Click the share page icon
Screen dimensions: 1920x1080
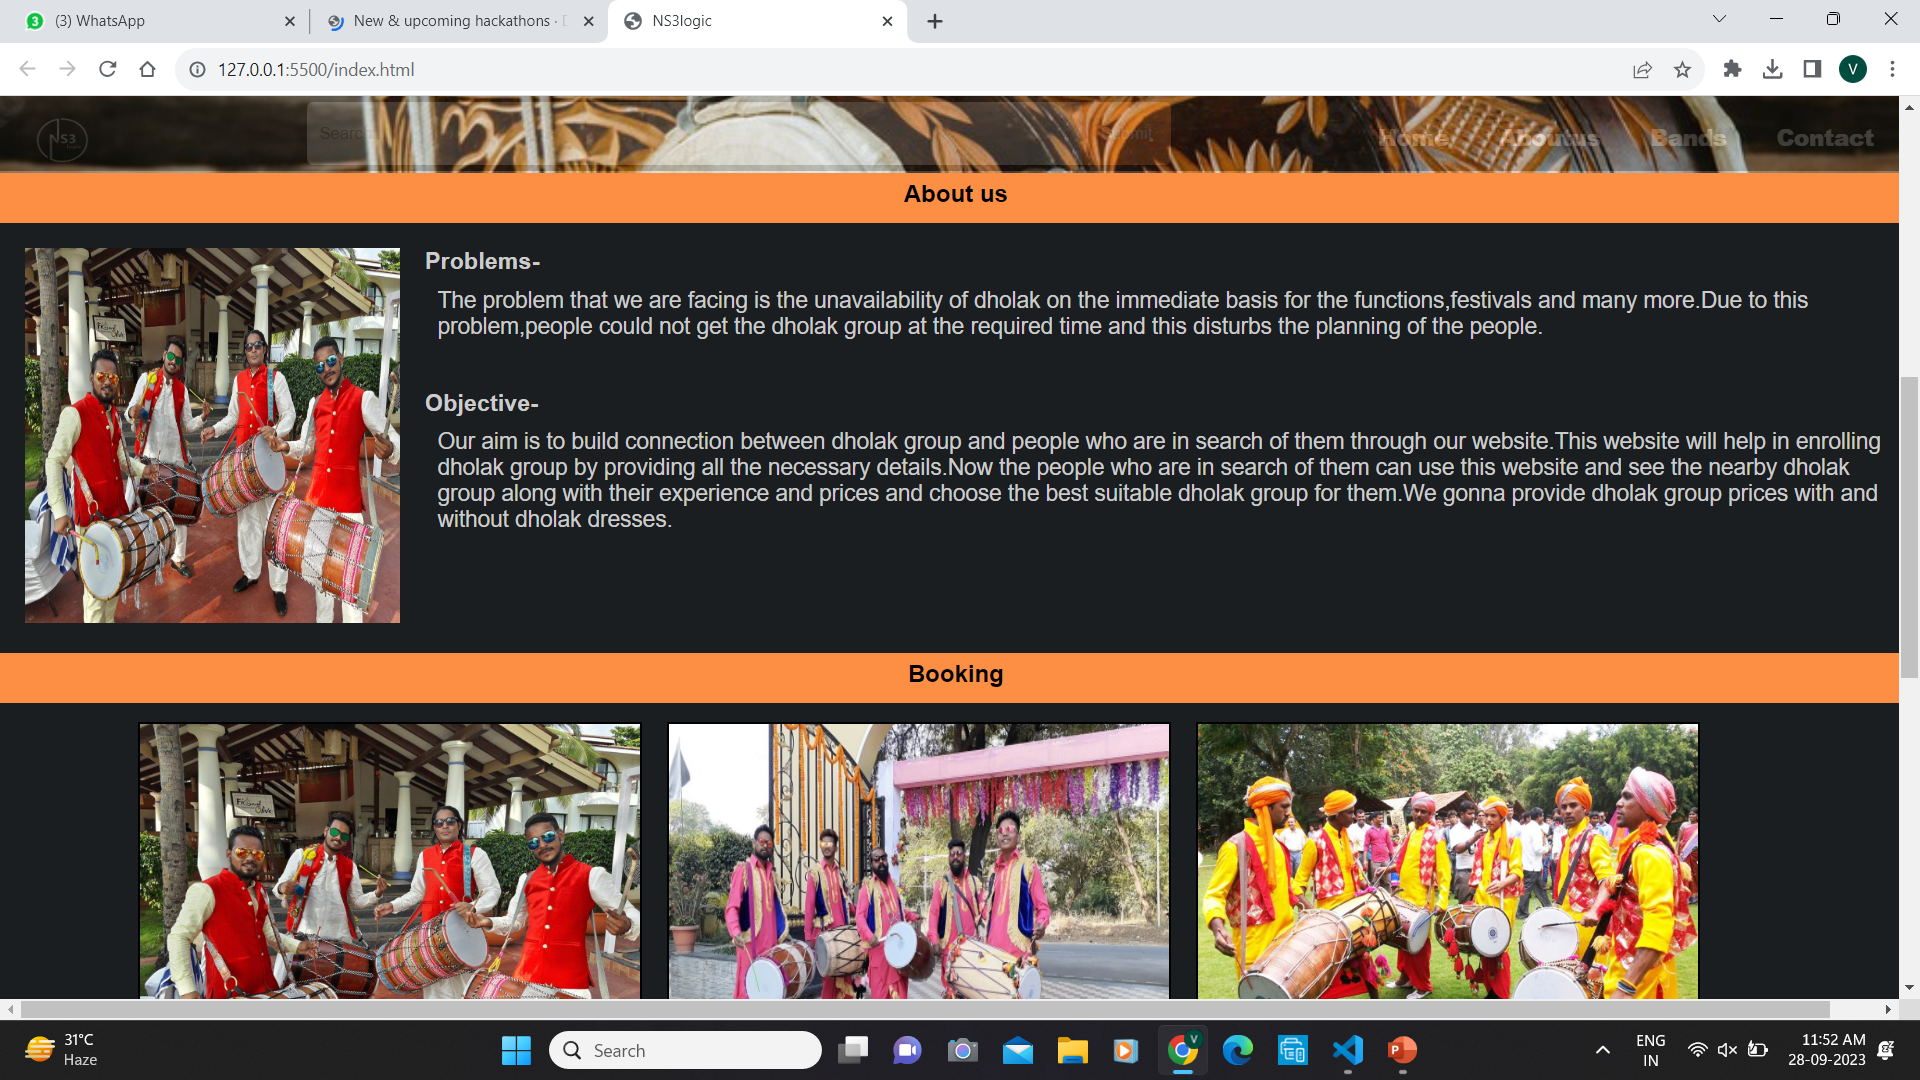tap(1642, 69)
